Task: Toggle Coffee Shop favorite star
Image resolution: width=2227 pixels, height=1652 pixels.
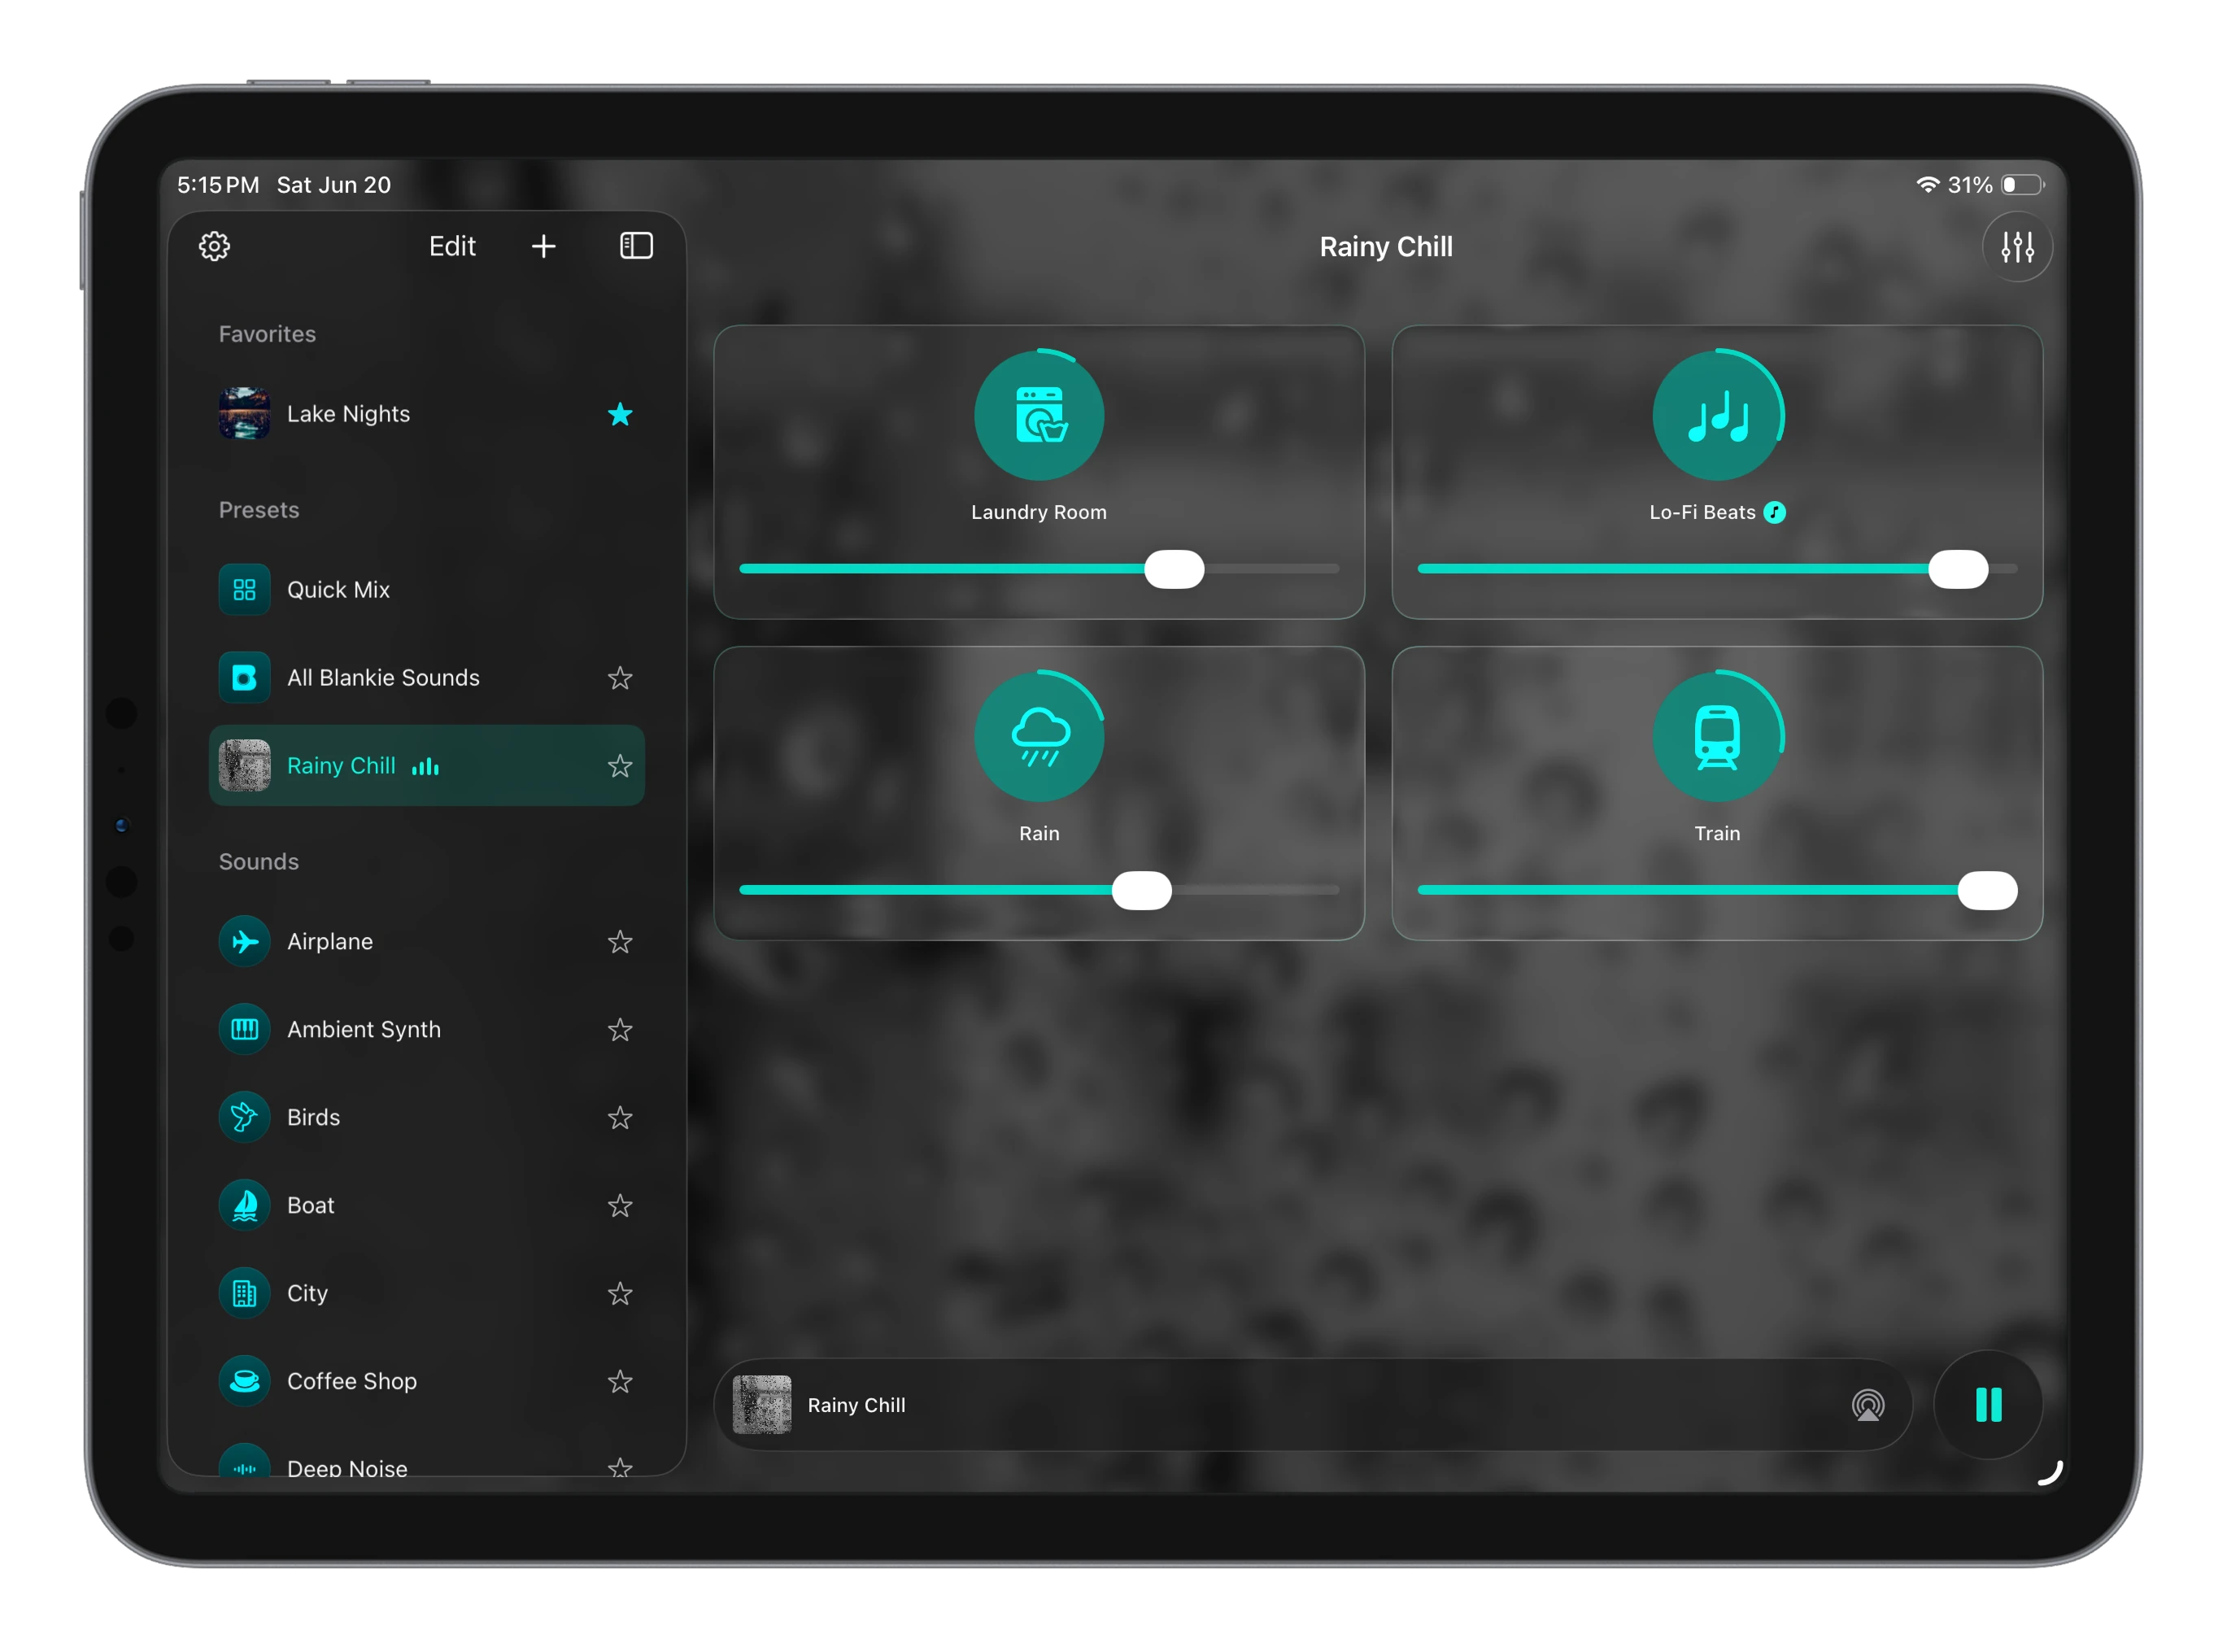Action: click(620, 1382)
